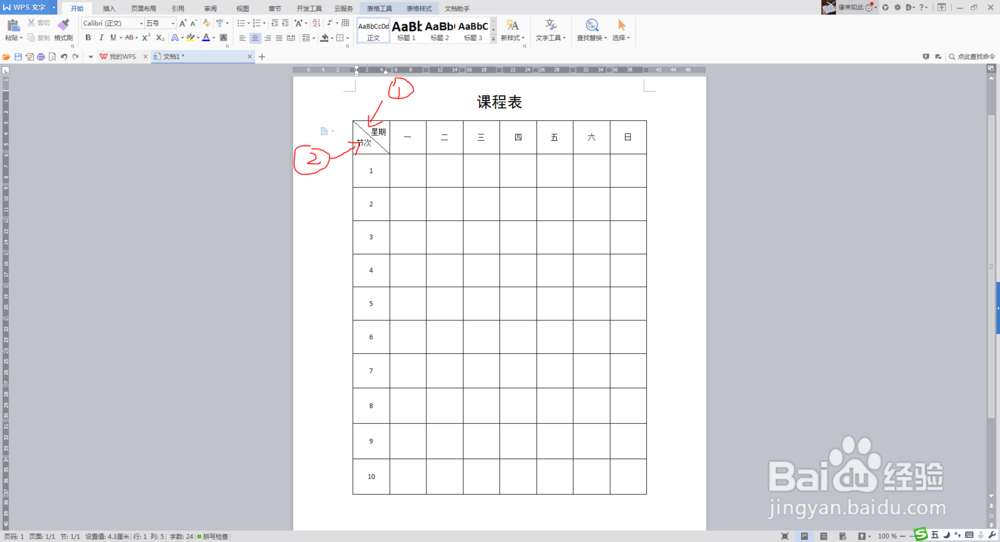This screenshot has width=1000, height=542.
Task: Close the 文档1 document tab
Action: click(249, 57)
